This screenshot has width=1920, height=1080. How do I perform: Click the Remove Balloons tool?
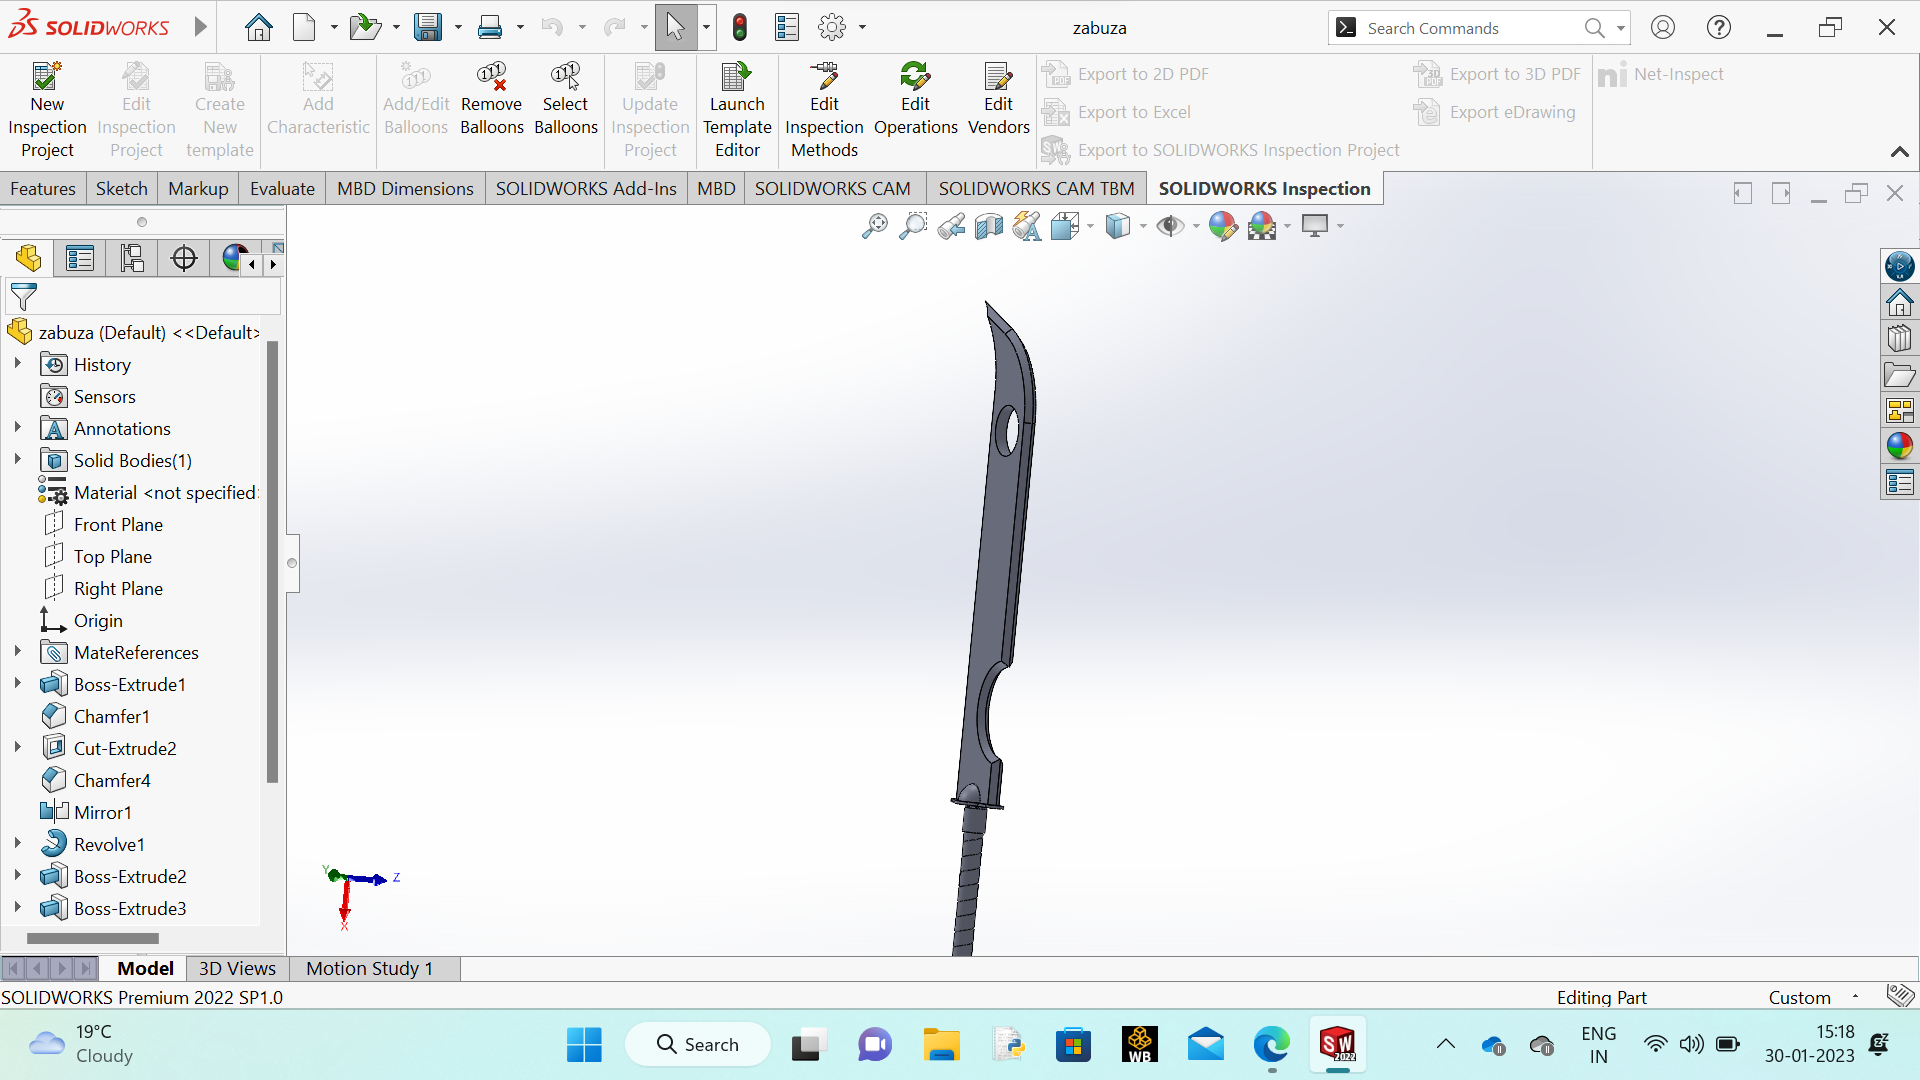(491, 78)
